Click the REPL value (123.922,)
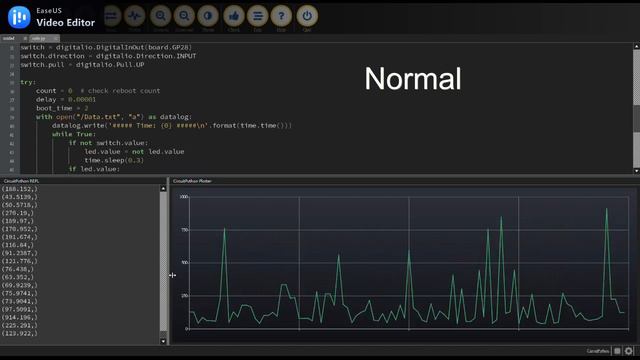Viewport: 640px width, 360px height. (x=20, y=333)
